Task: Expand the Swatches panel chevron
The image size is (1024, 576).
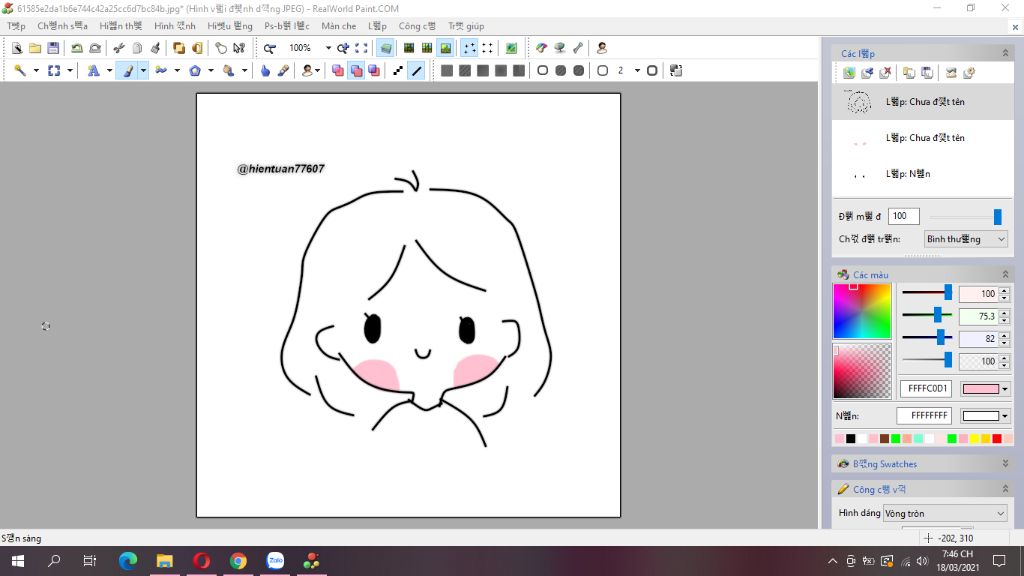Action: 1005,464
